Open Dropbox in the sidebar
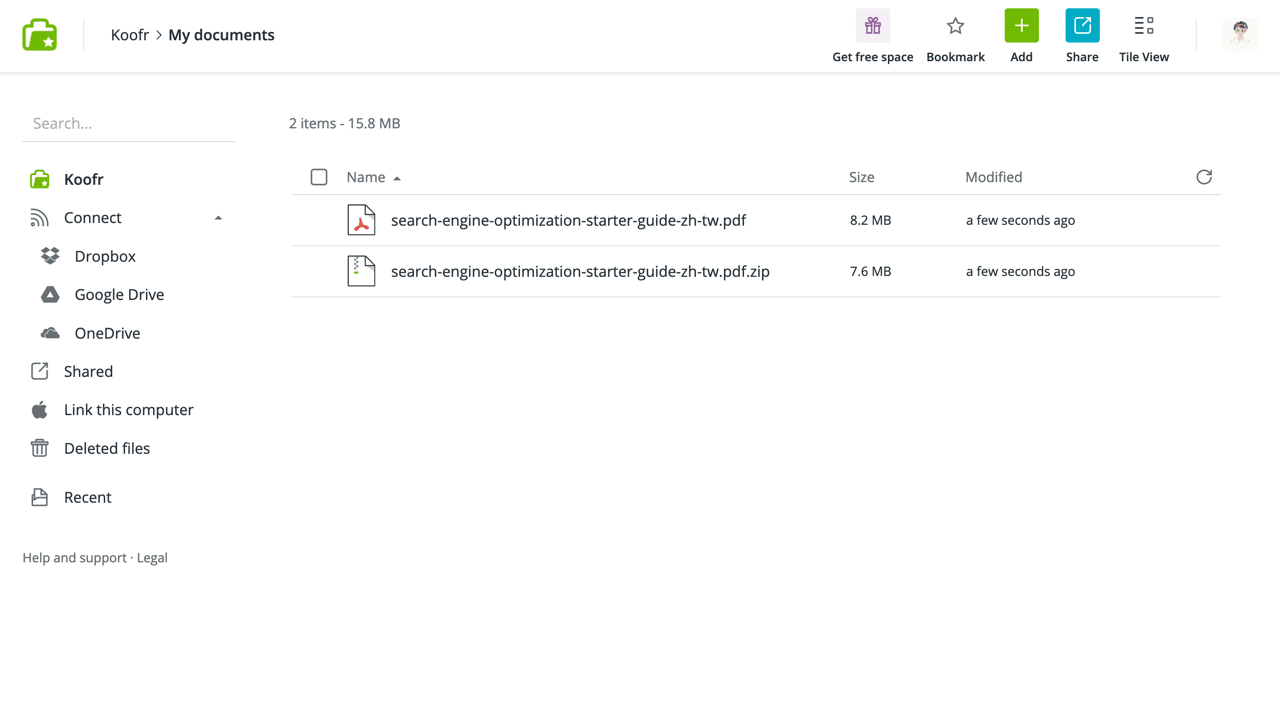Viewport: 1280px width, 712px height. [104, 256]
